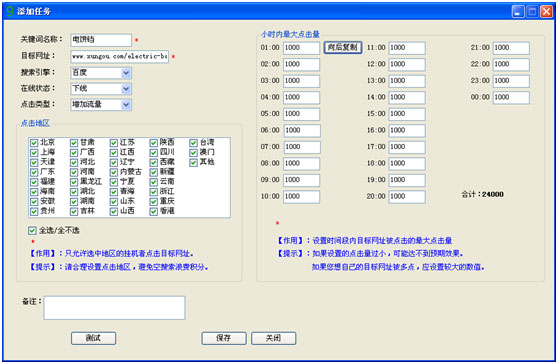Click the 10:00 click limit field

[x=301, y=197]
